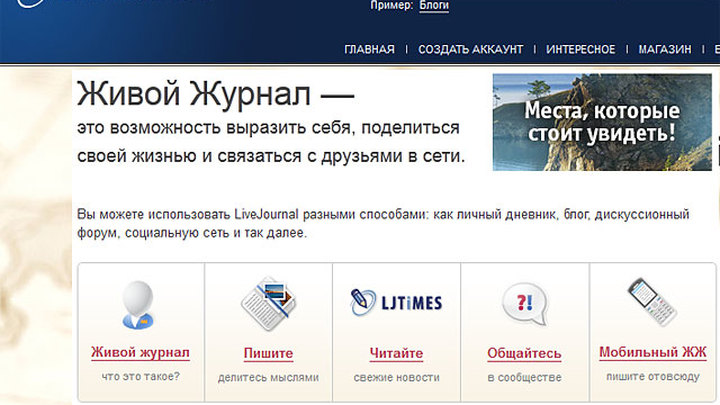The image size is (720, 405).
Task: Open the Мобильный ЖЖ link
Action: (652, 353)
